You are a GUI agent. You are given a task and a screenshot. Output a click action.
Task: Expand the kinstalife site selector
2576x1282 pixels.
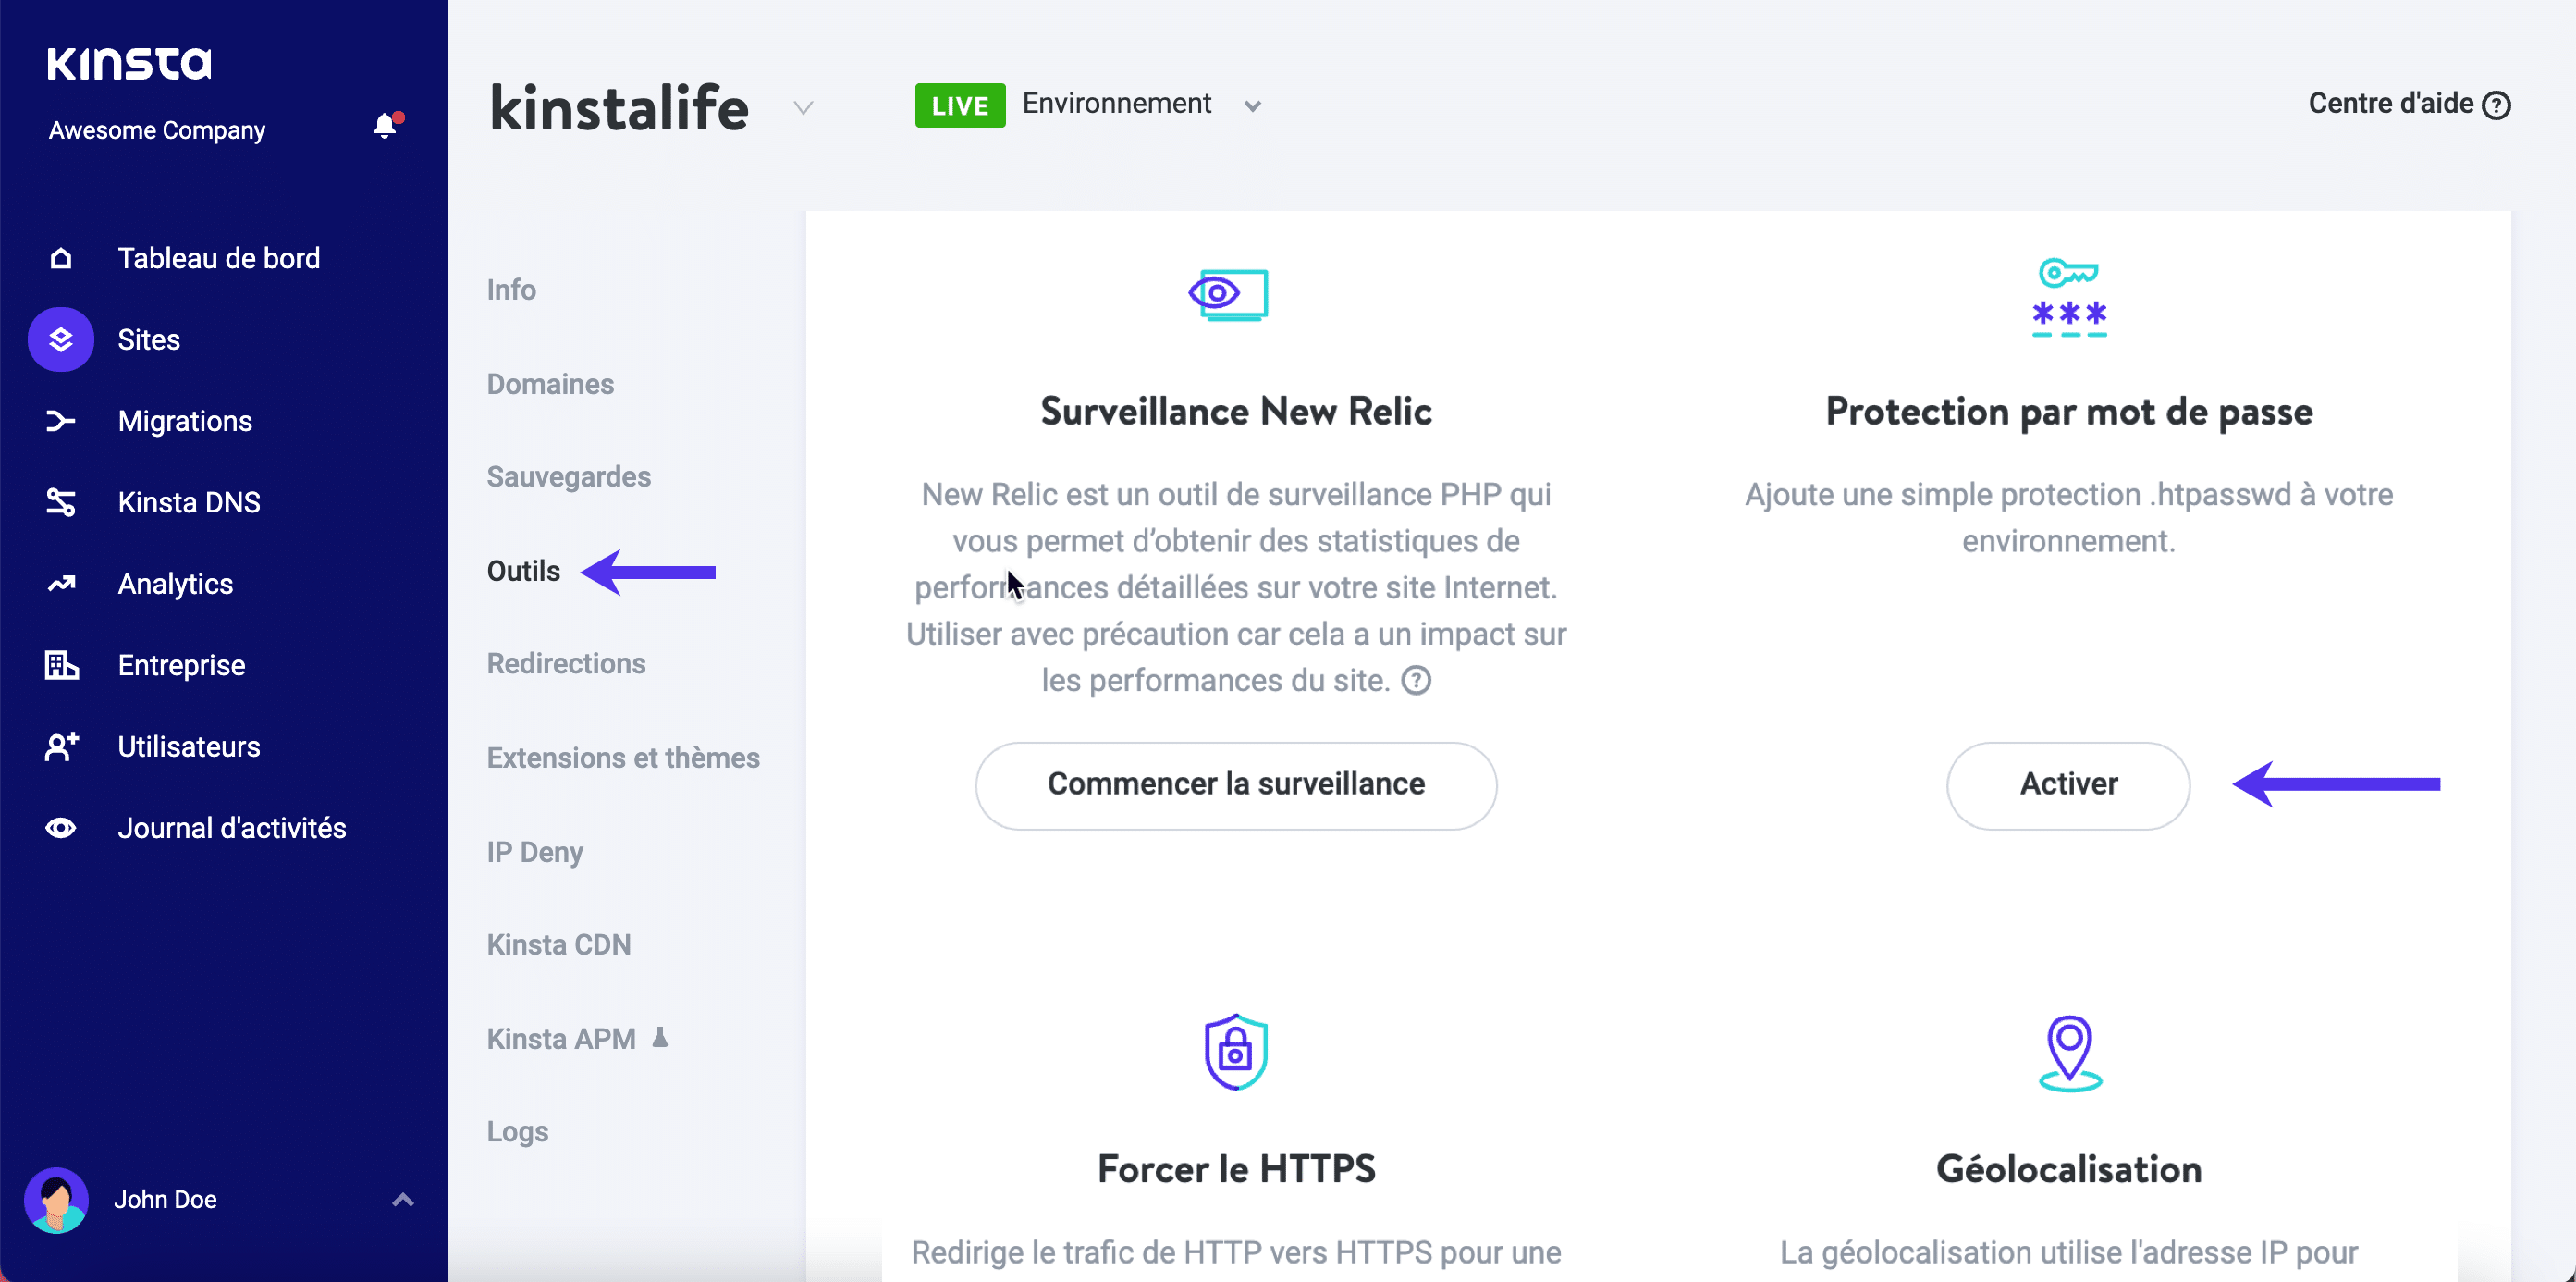point(803,107)
